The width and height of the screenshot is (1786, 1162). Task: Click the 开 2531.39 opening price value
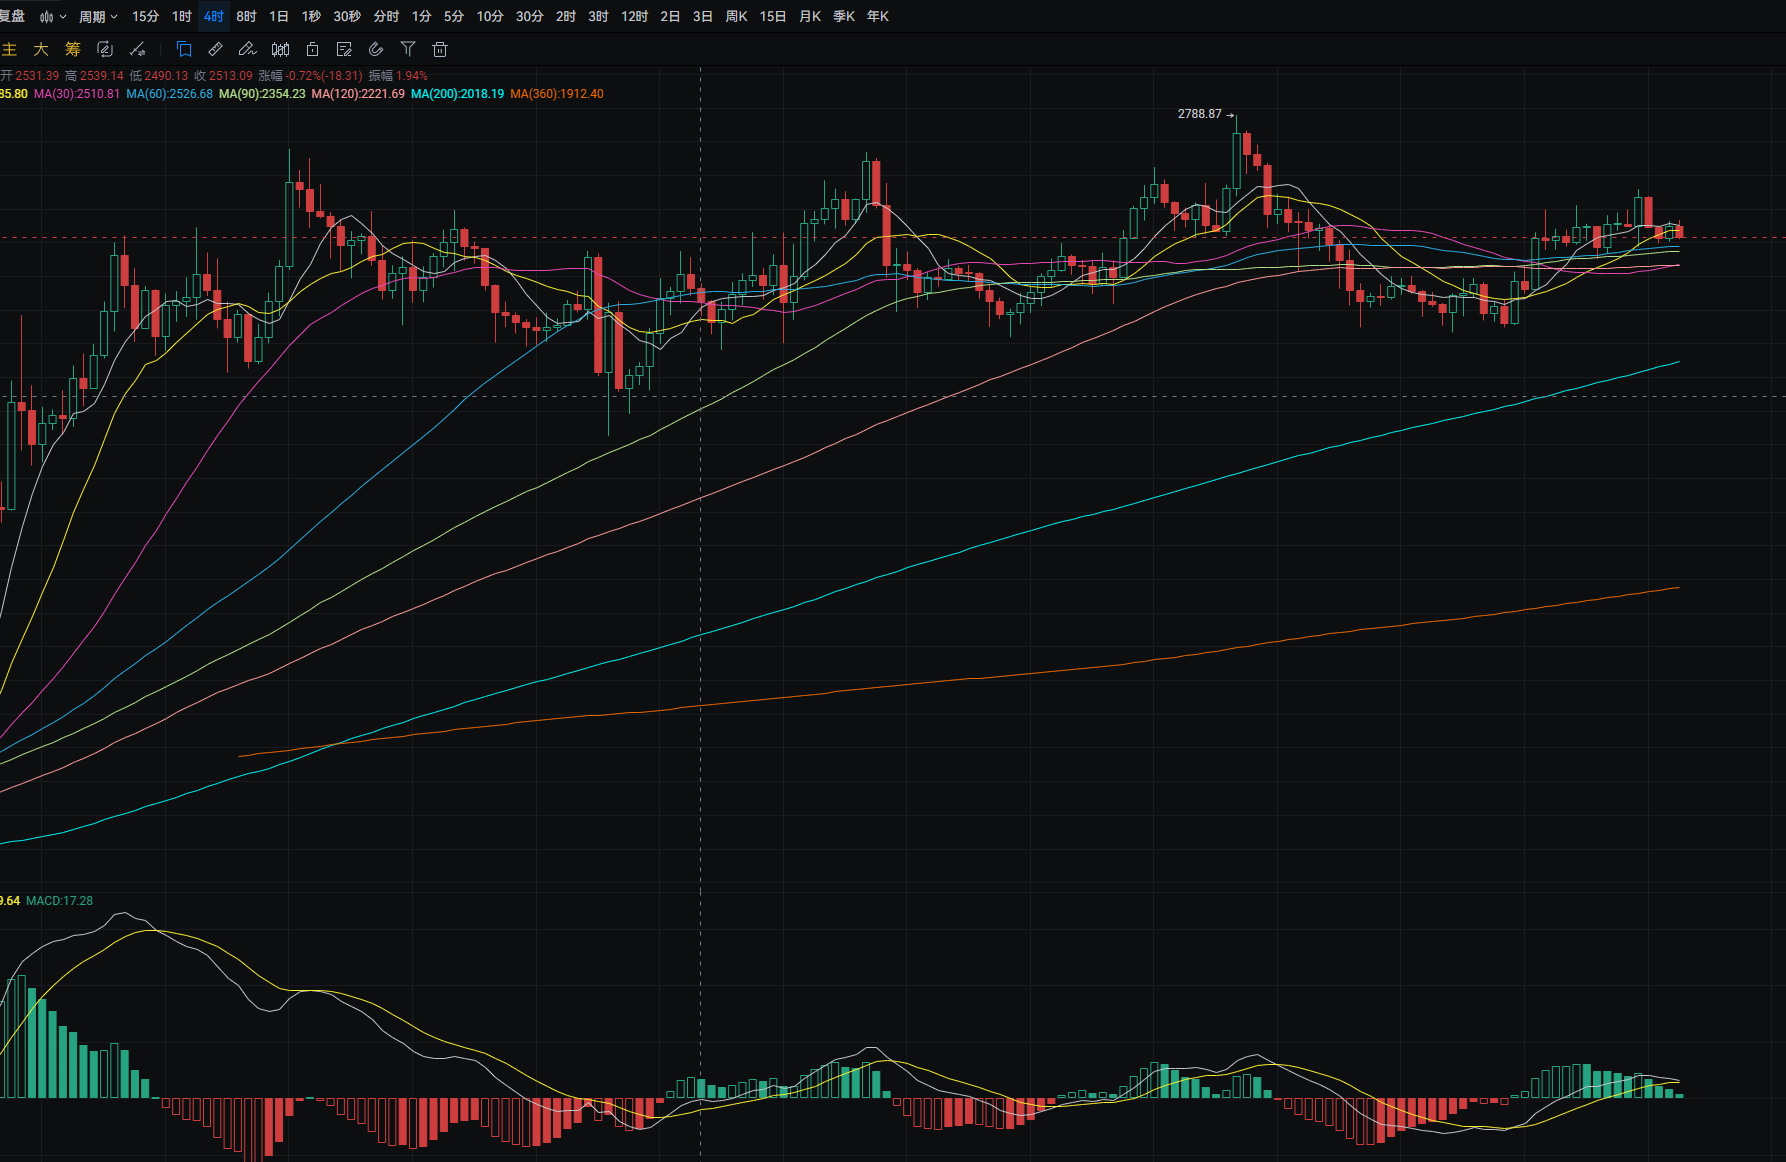pos(30,76)
